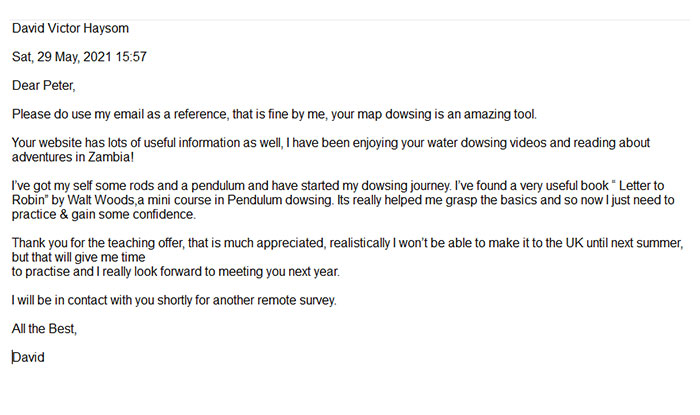The width and height of the screenshot is (700, 415).
Task: Click the sign-off All the Best
Action: click(x=44, y=329)
